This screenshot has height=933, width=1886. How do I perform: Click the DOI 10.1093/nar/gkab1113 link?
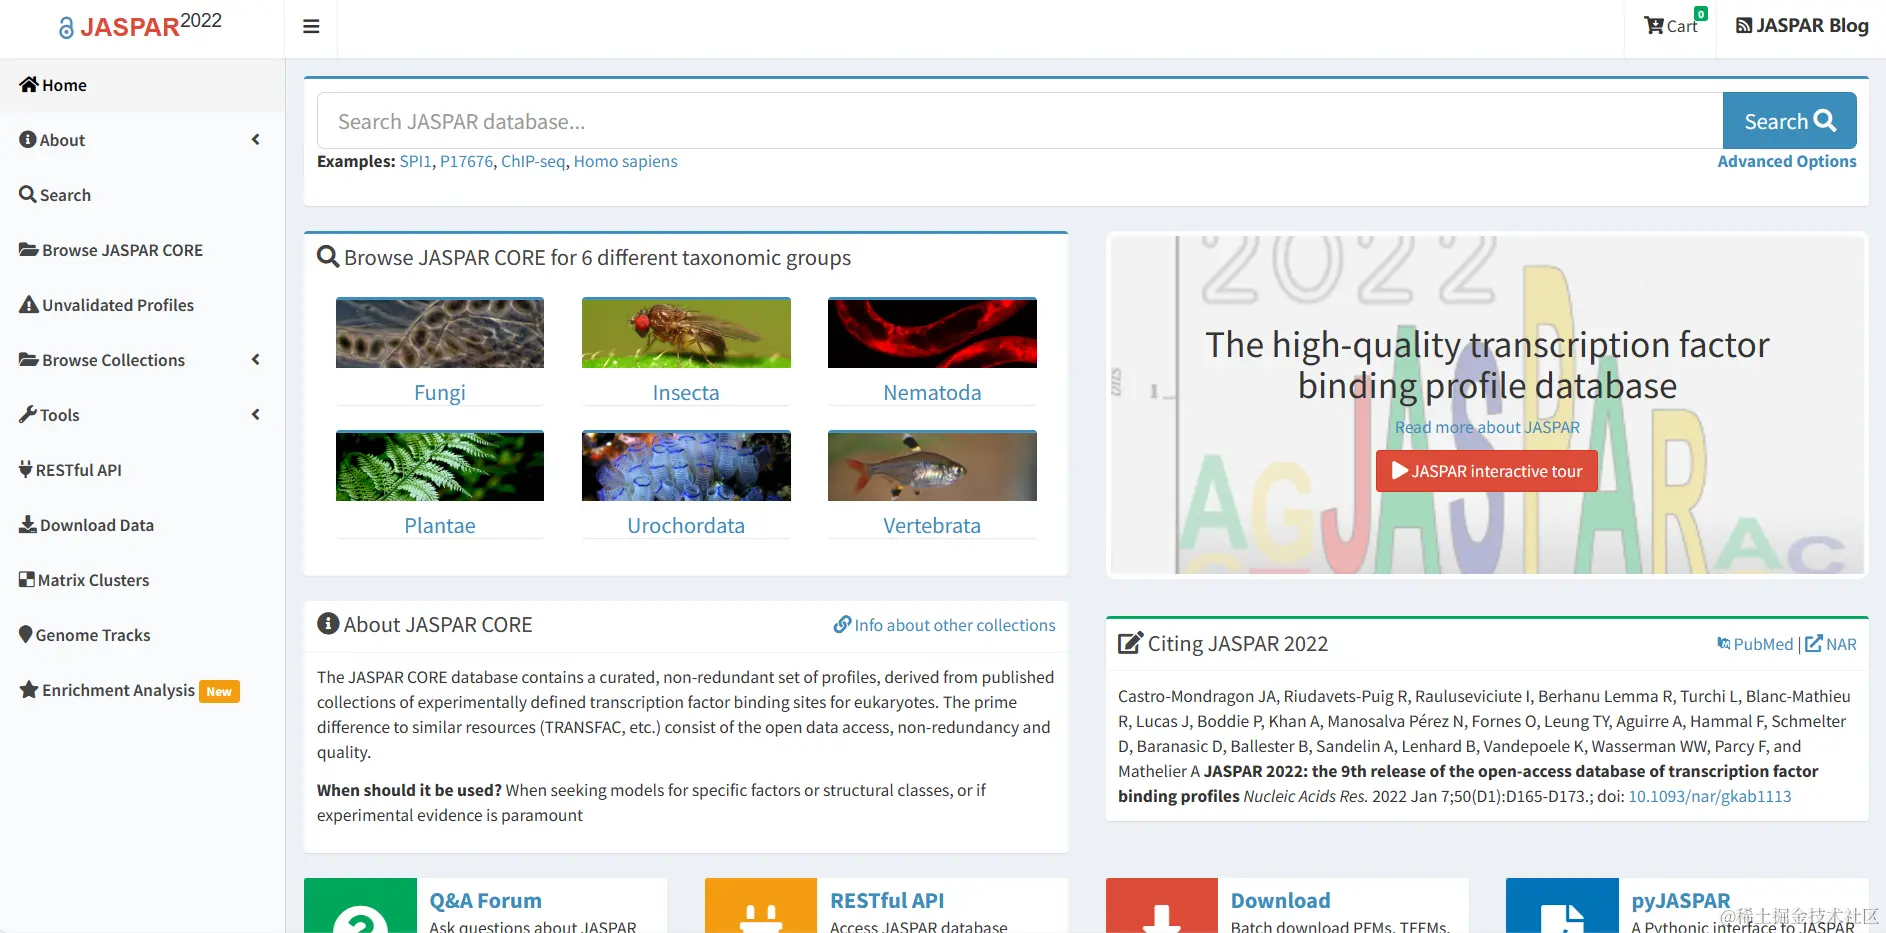click(1710, 796)
